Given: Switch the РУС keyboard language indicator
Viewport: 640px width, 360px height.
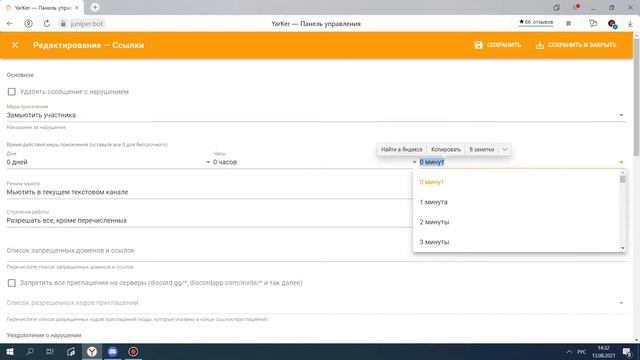Looking at the screenshot, I should (x=582, y=352).
